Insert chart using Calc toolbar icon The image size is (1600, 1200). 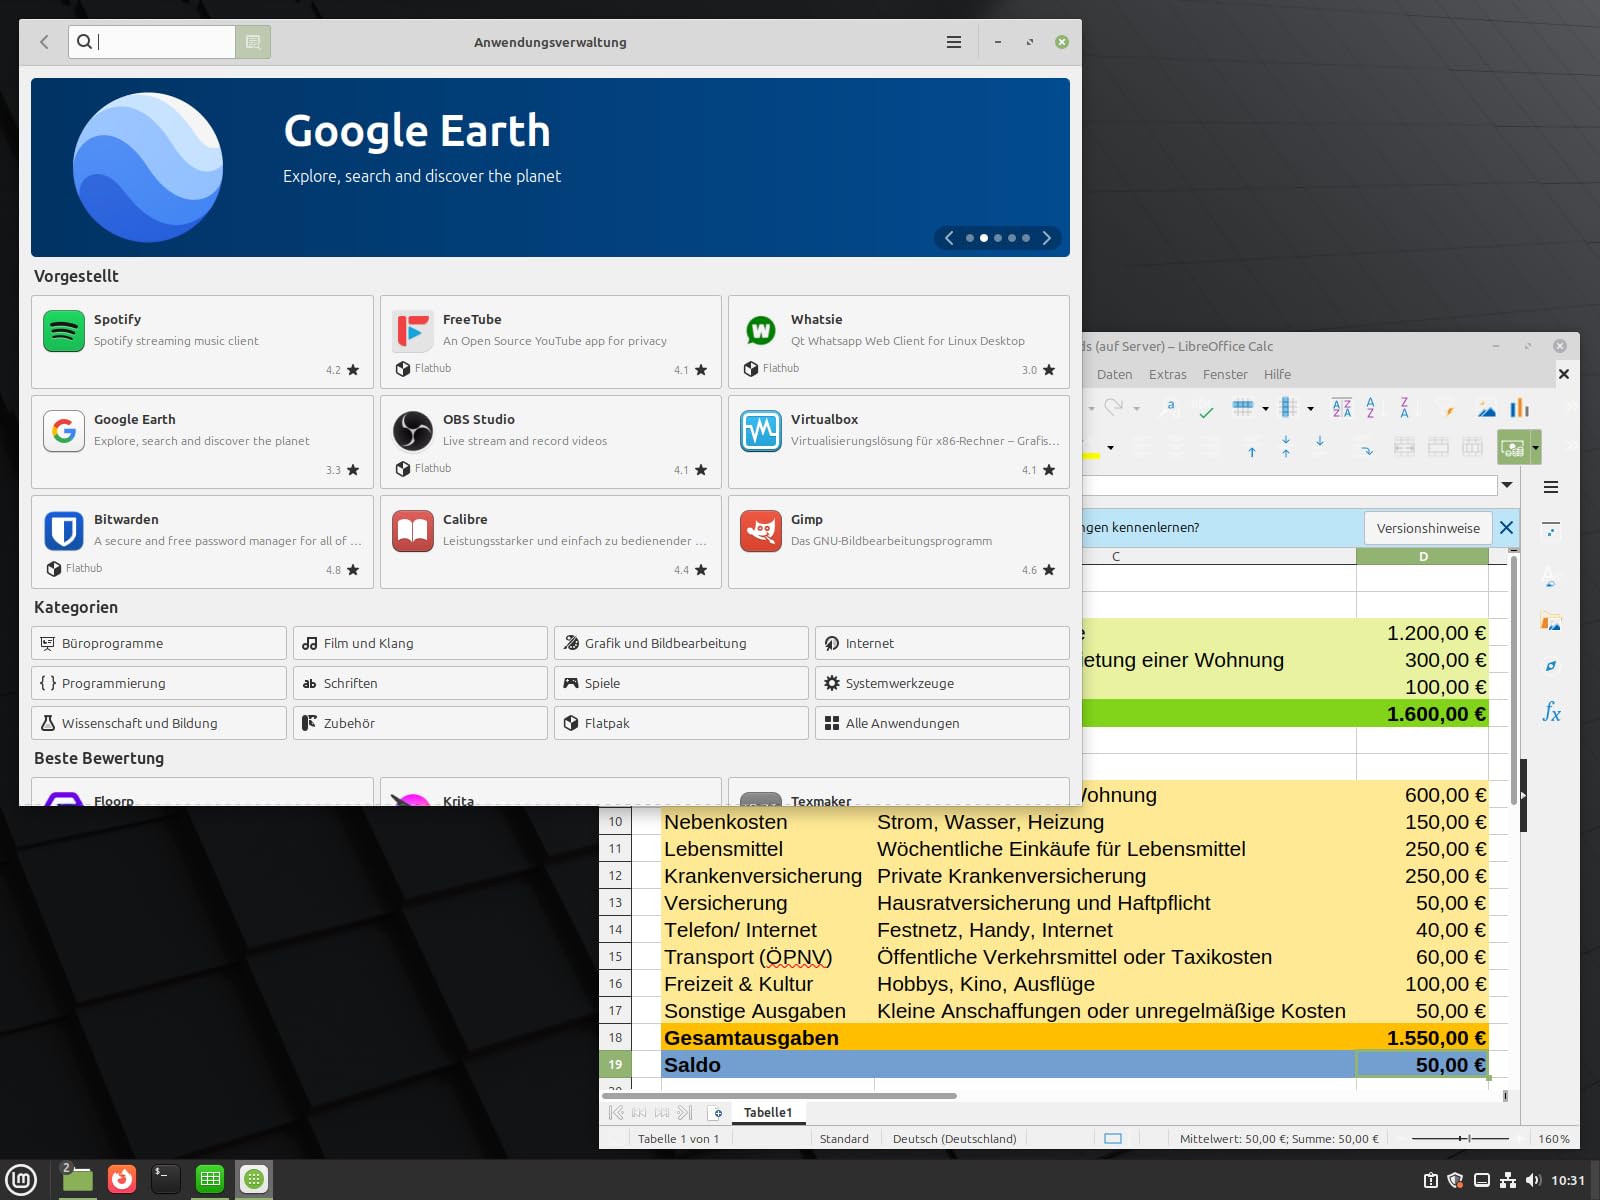[x=1520, y=408]
